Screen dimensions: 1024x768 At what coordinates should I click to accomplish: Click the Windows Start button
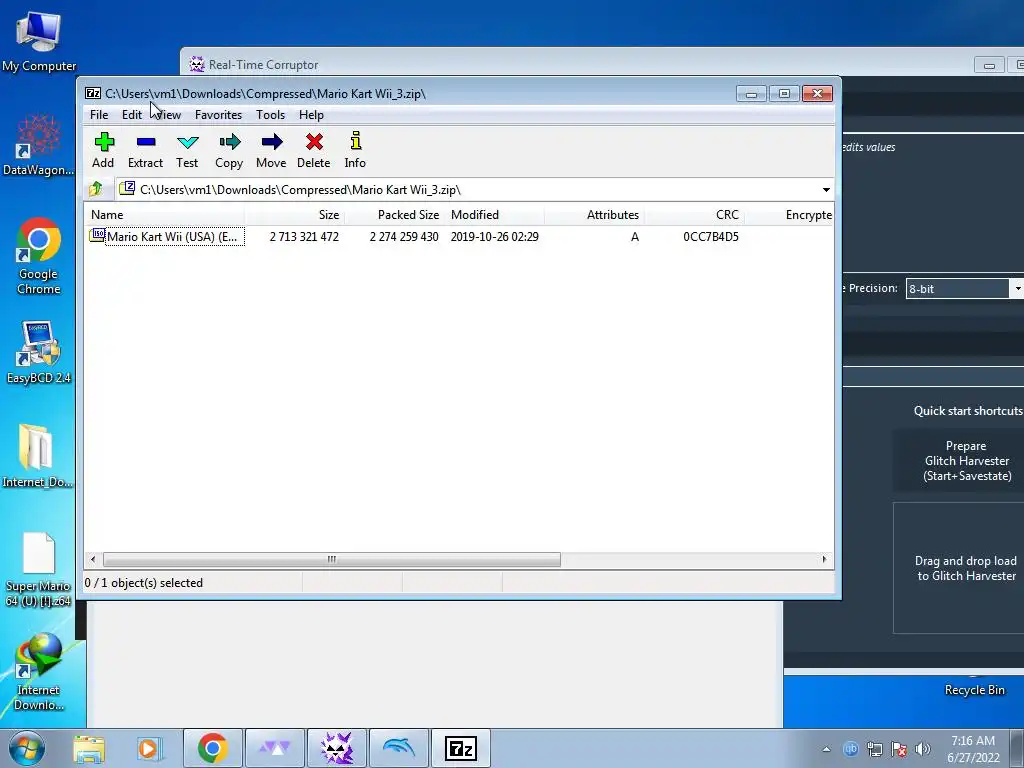pos(27,748)
